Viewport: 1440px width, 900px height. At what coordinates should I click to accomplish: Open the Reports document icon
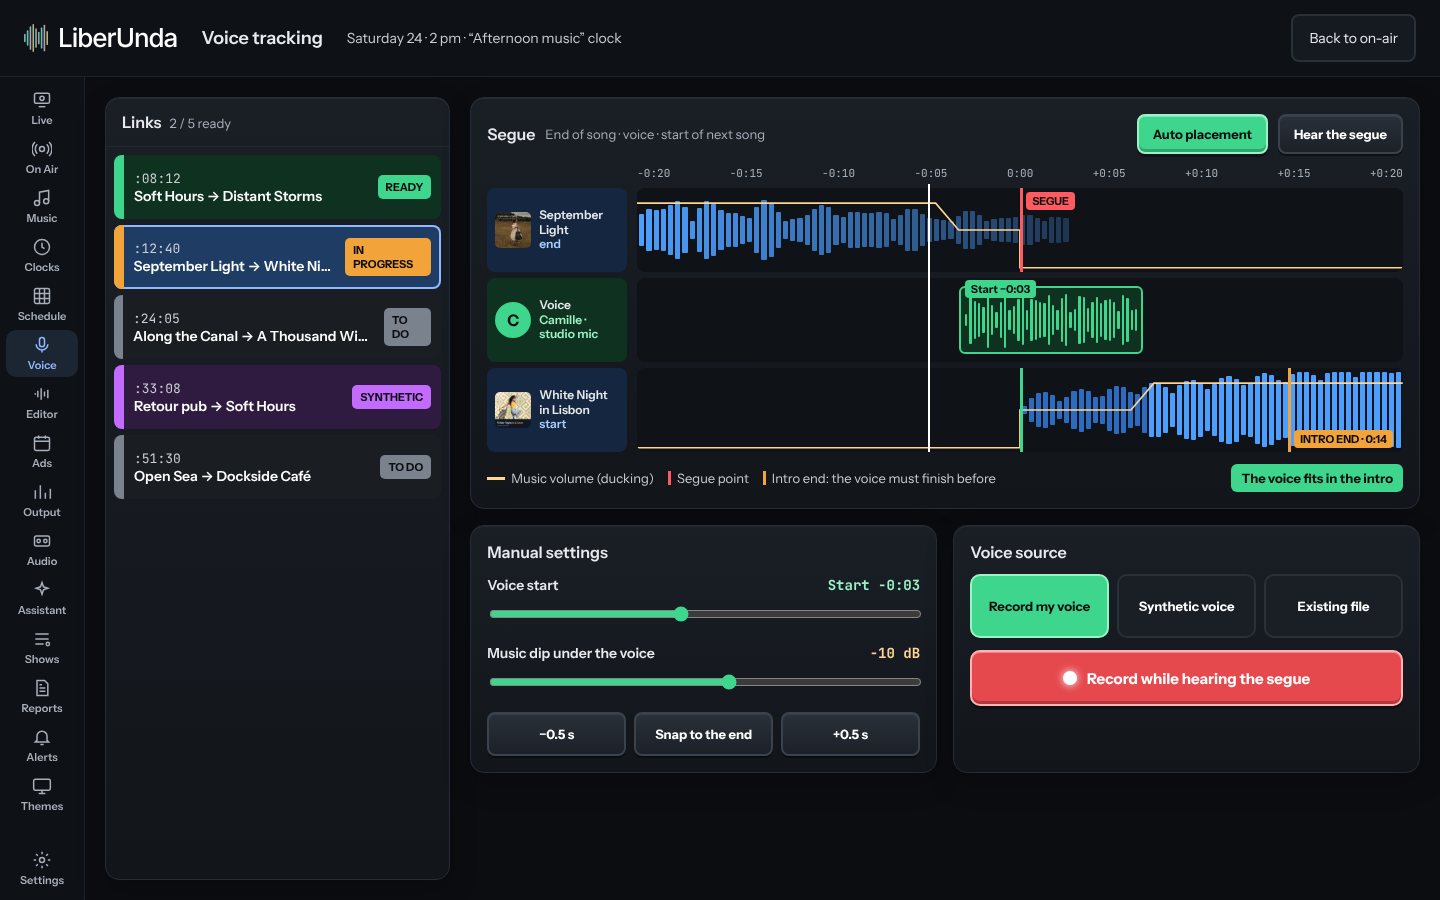(42, 697)
